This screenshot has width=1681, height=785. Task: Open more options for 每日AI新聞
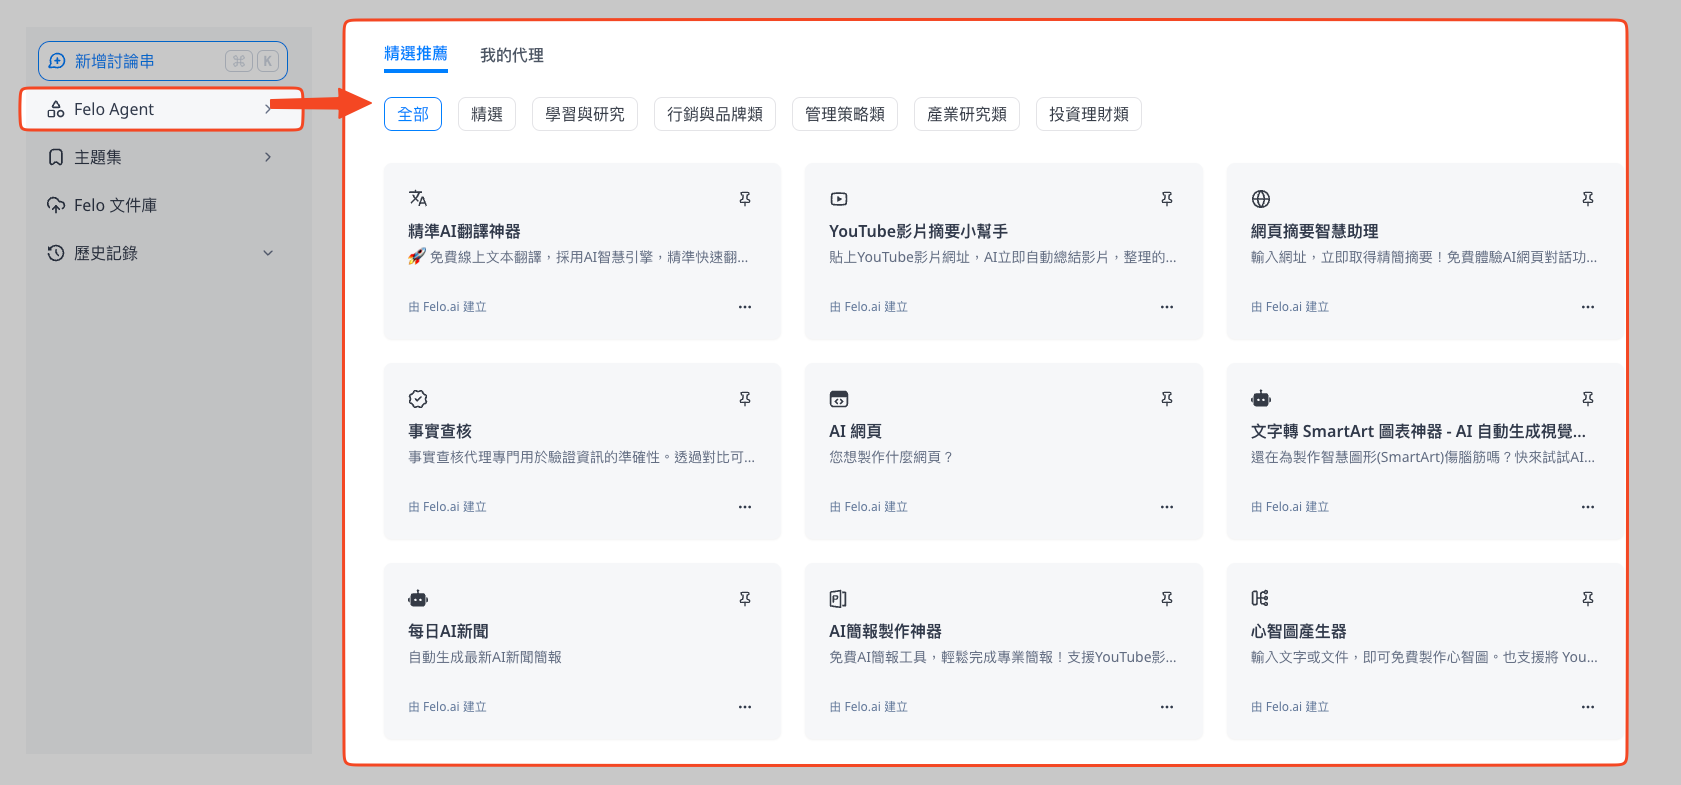point(745,707)
